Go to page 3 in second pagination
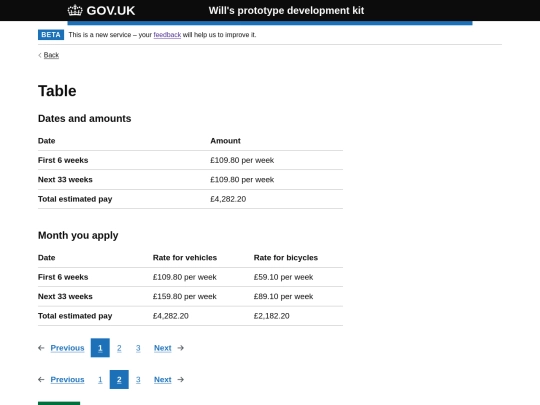Viewport: 540px width, 405px height. 138,380
